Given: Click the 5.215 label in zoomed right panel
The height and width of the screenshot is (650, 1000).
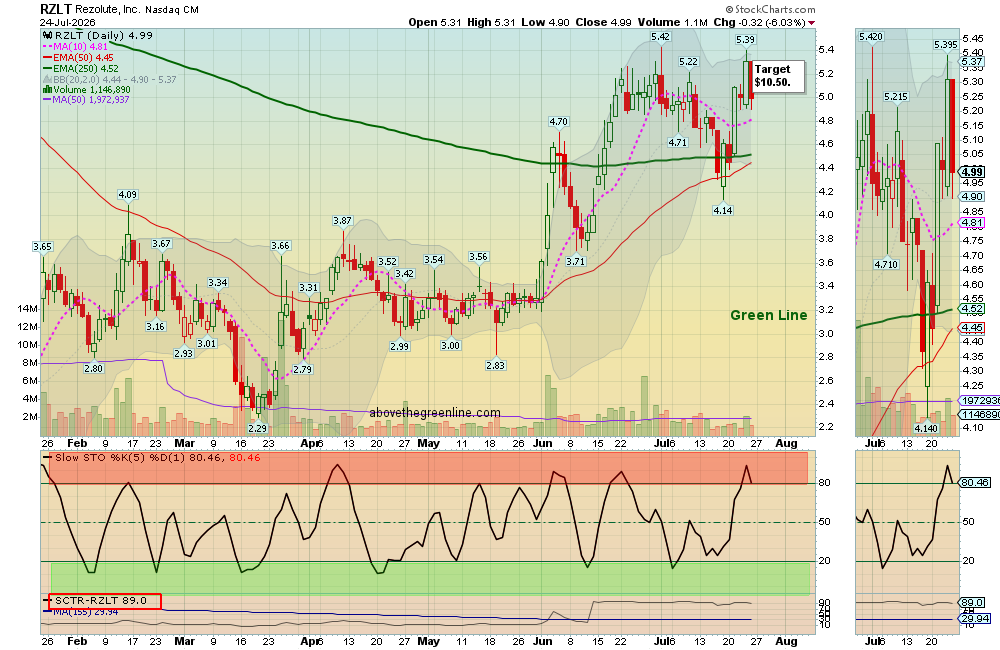Looking at the screenshot, I should coord(895,97).
